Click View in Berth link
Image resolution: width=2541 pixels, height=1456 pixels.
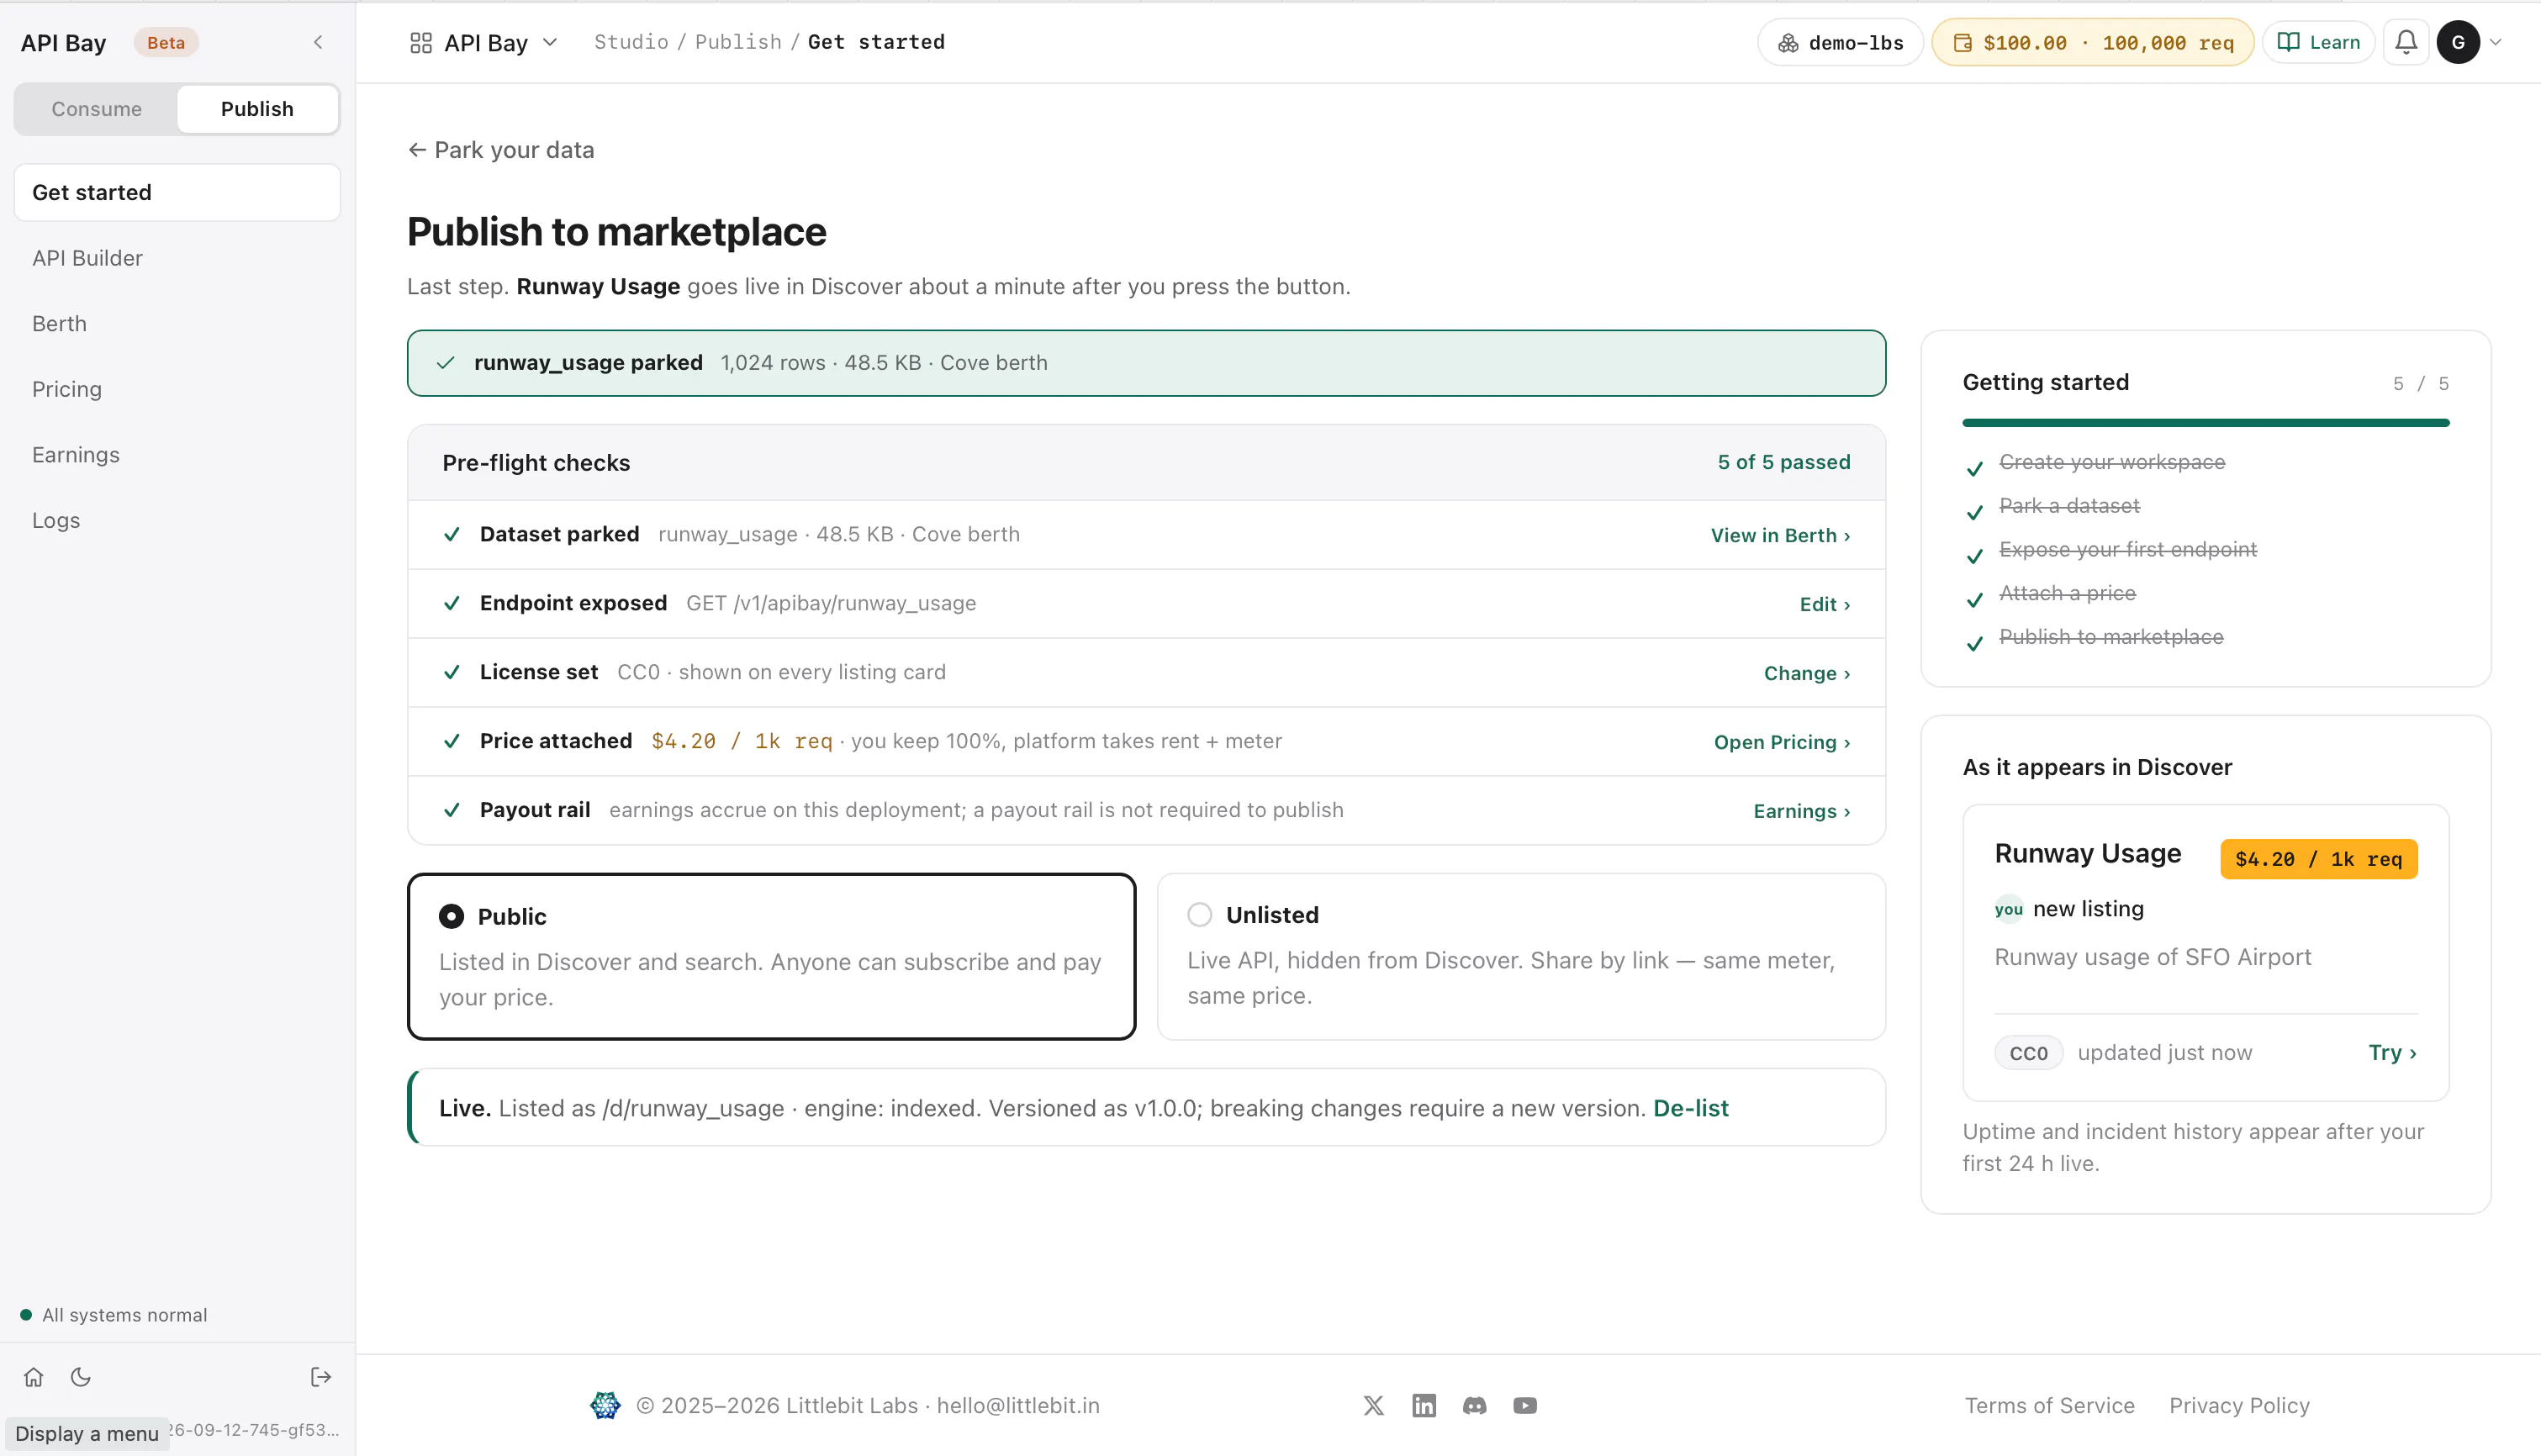pyautogui.click(x=1780, y=535)
